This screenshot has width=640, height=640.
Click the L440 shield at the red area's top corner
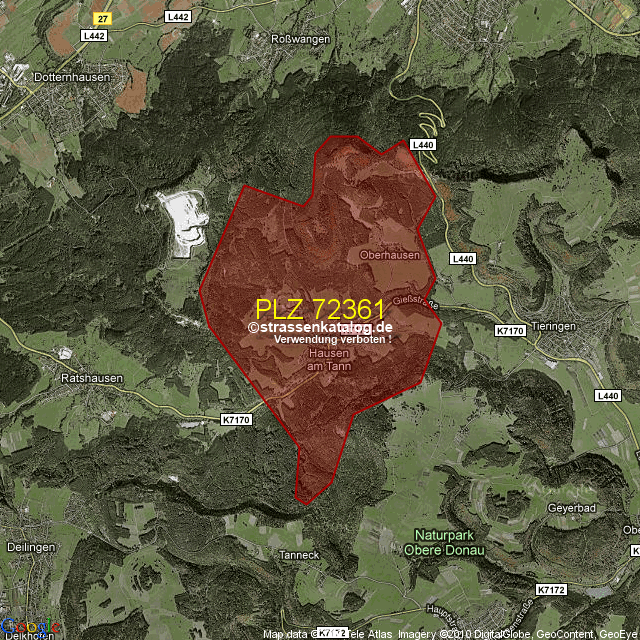(x=424, y=145)
